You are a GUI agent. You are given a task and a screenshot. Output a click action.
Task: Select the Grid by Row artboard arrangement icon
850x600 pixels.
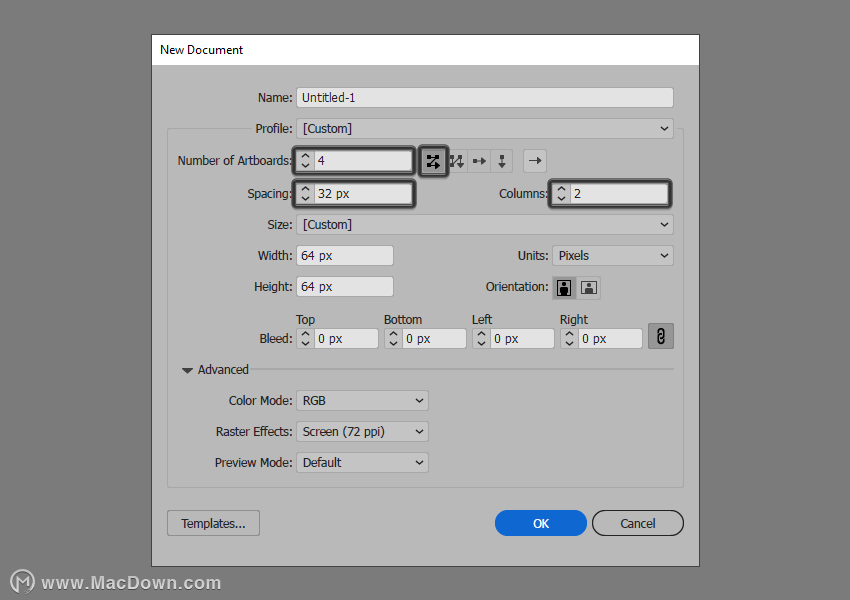coord(433,161)
